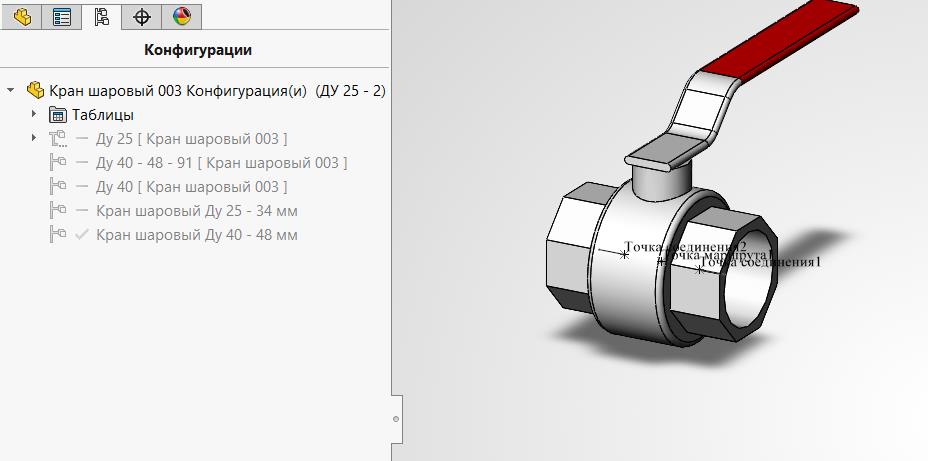Click the Точка соединения2 label in viewport
Image resolution: width=928 pixels, height=461 pixels.
(685, 246)
